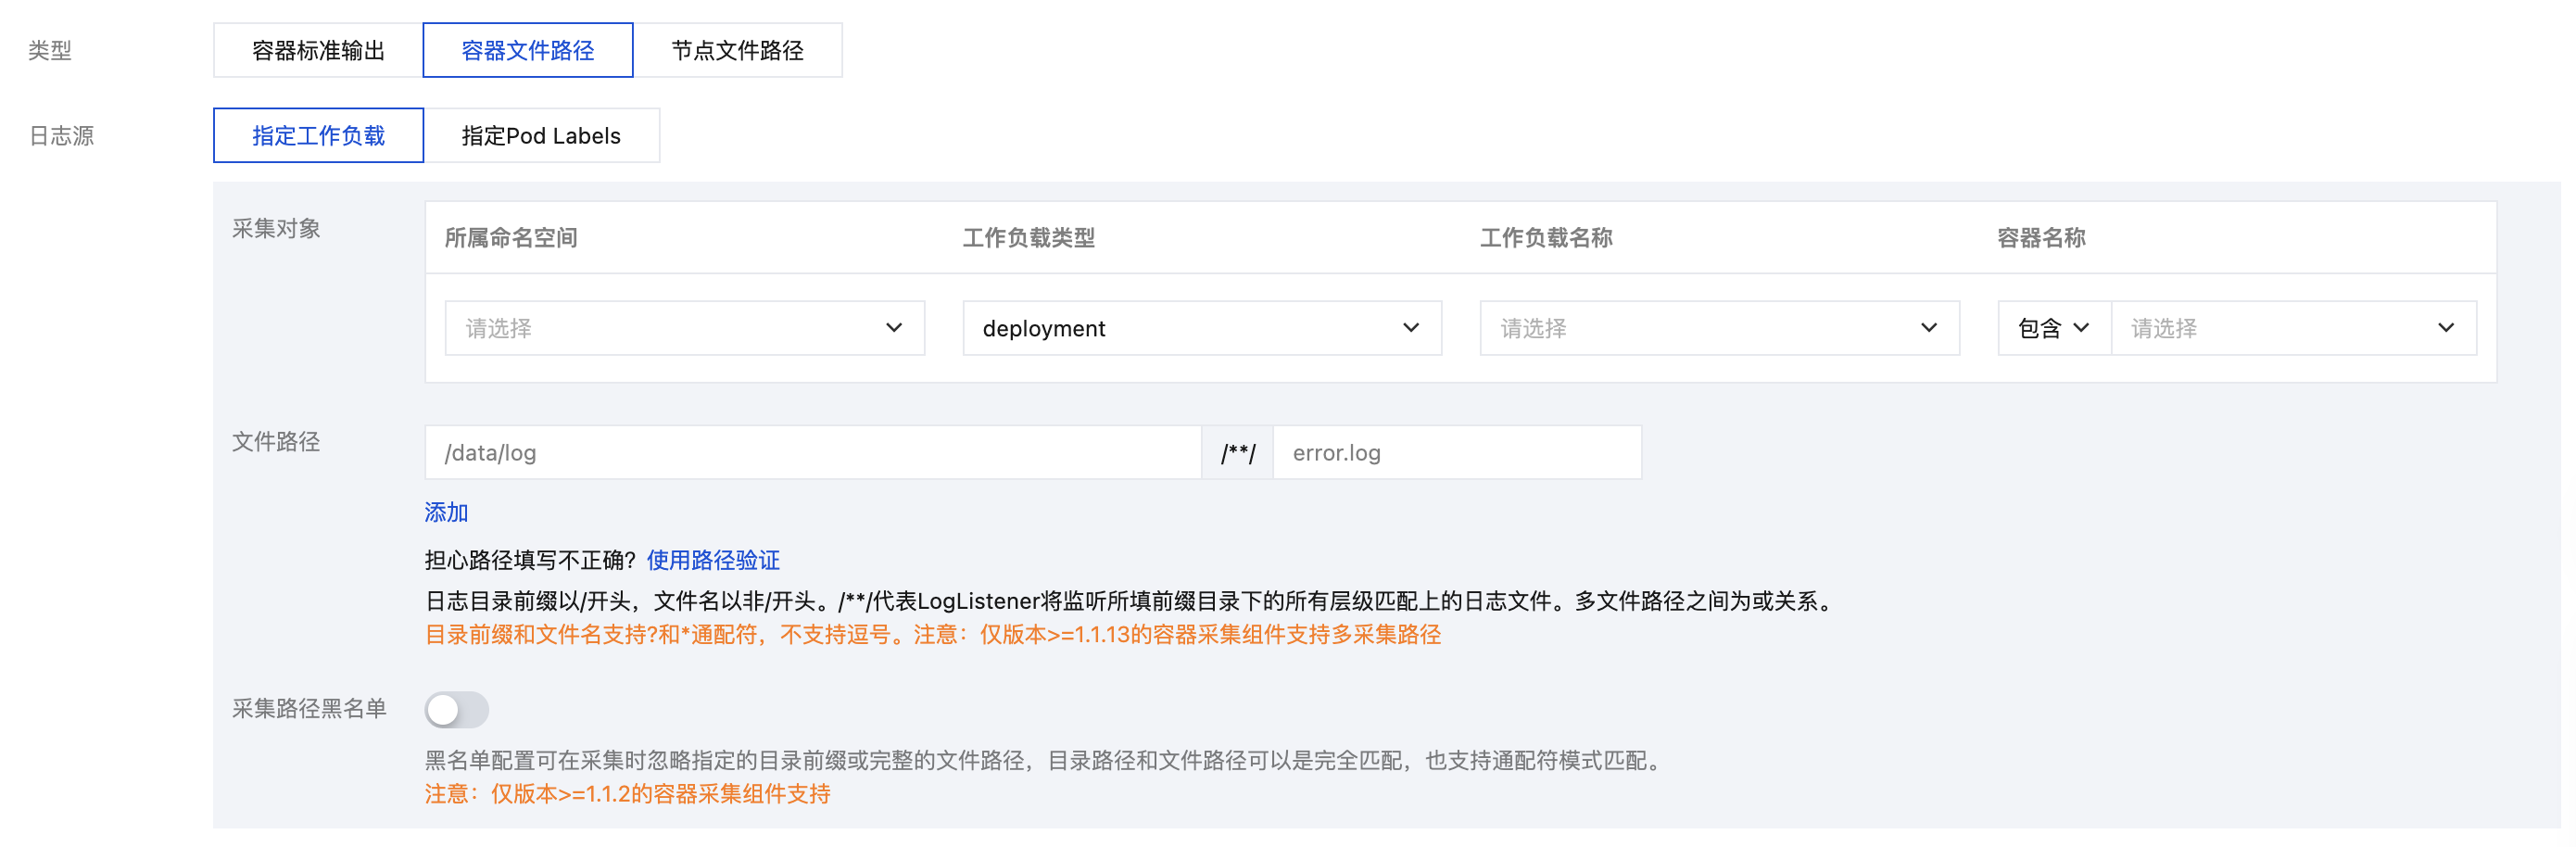The image size is (2576, 847).
Task: Click the 工作负载类型 column header
Action: [x=1029, y=238]
